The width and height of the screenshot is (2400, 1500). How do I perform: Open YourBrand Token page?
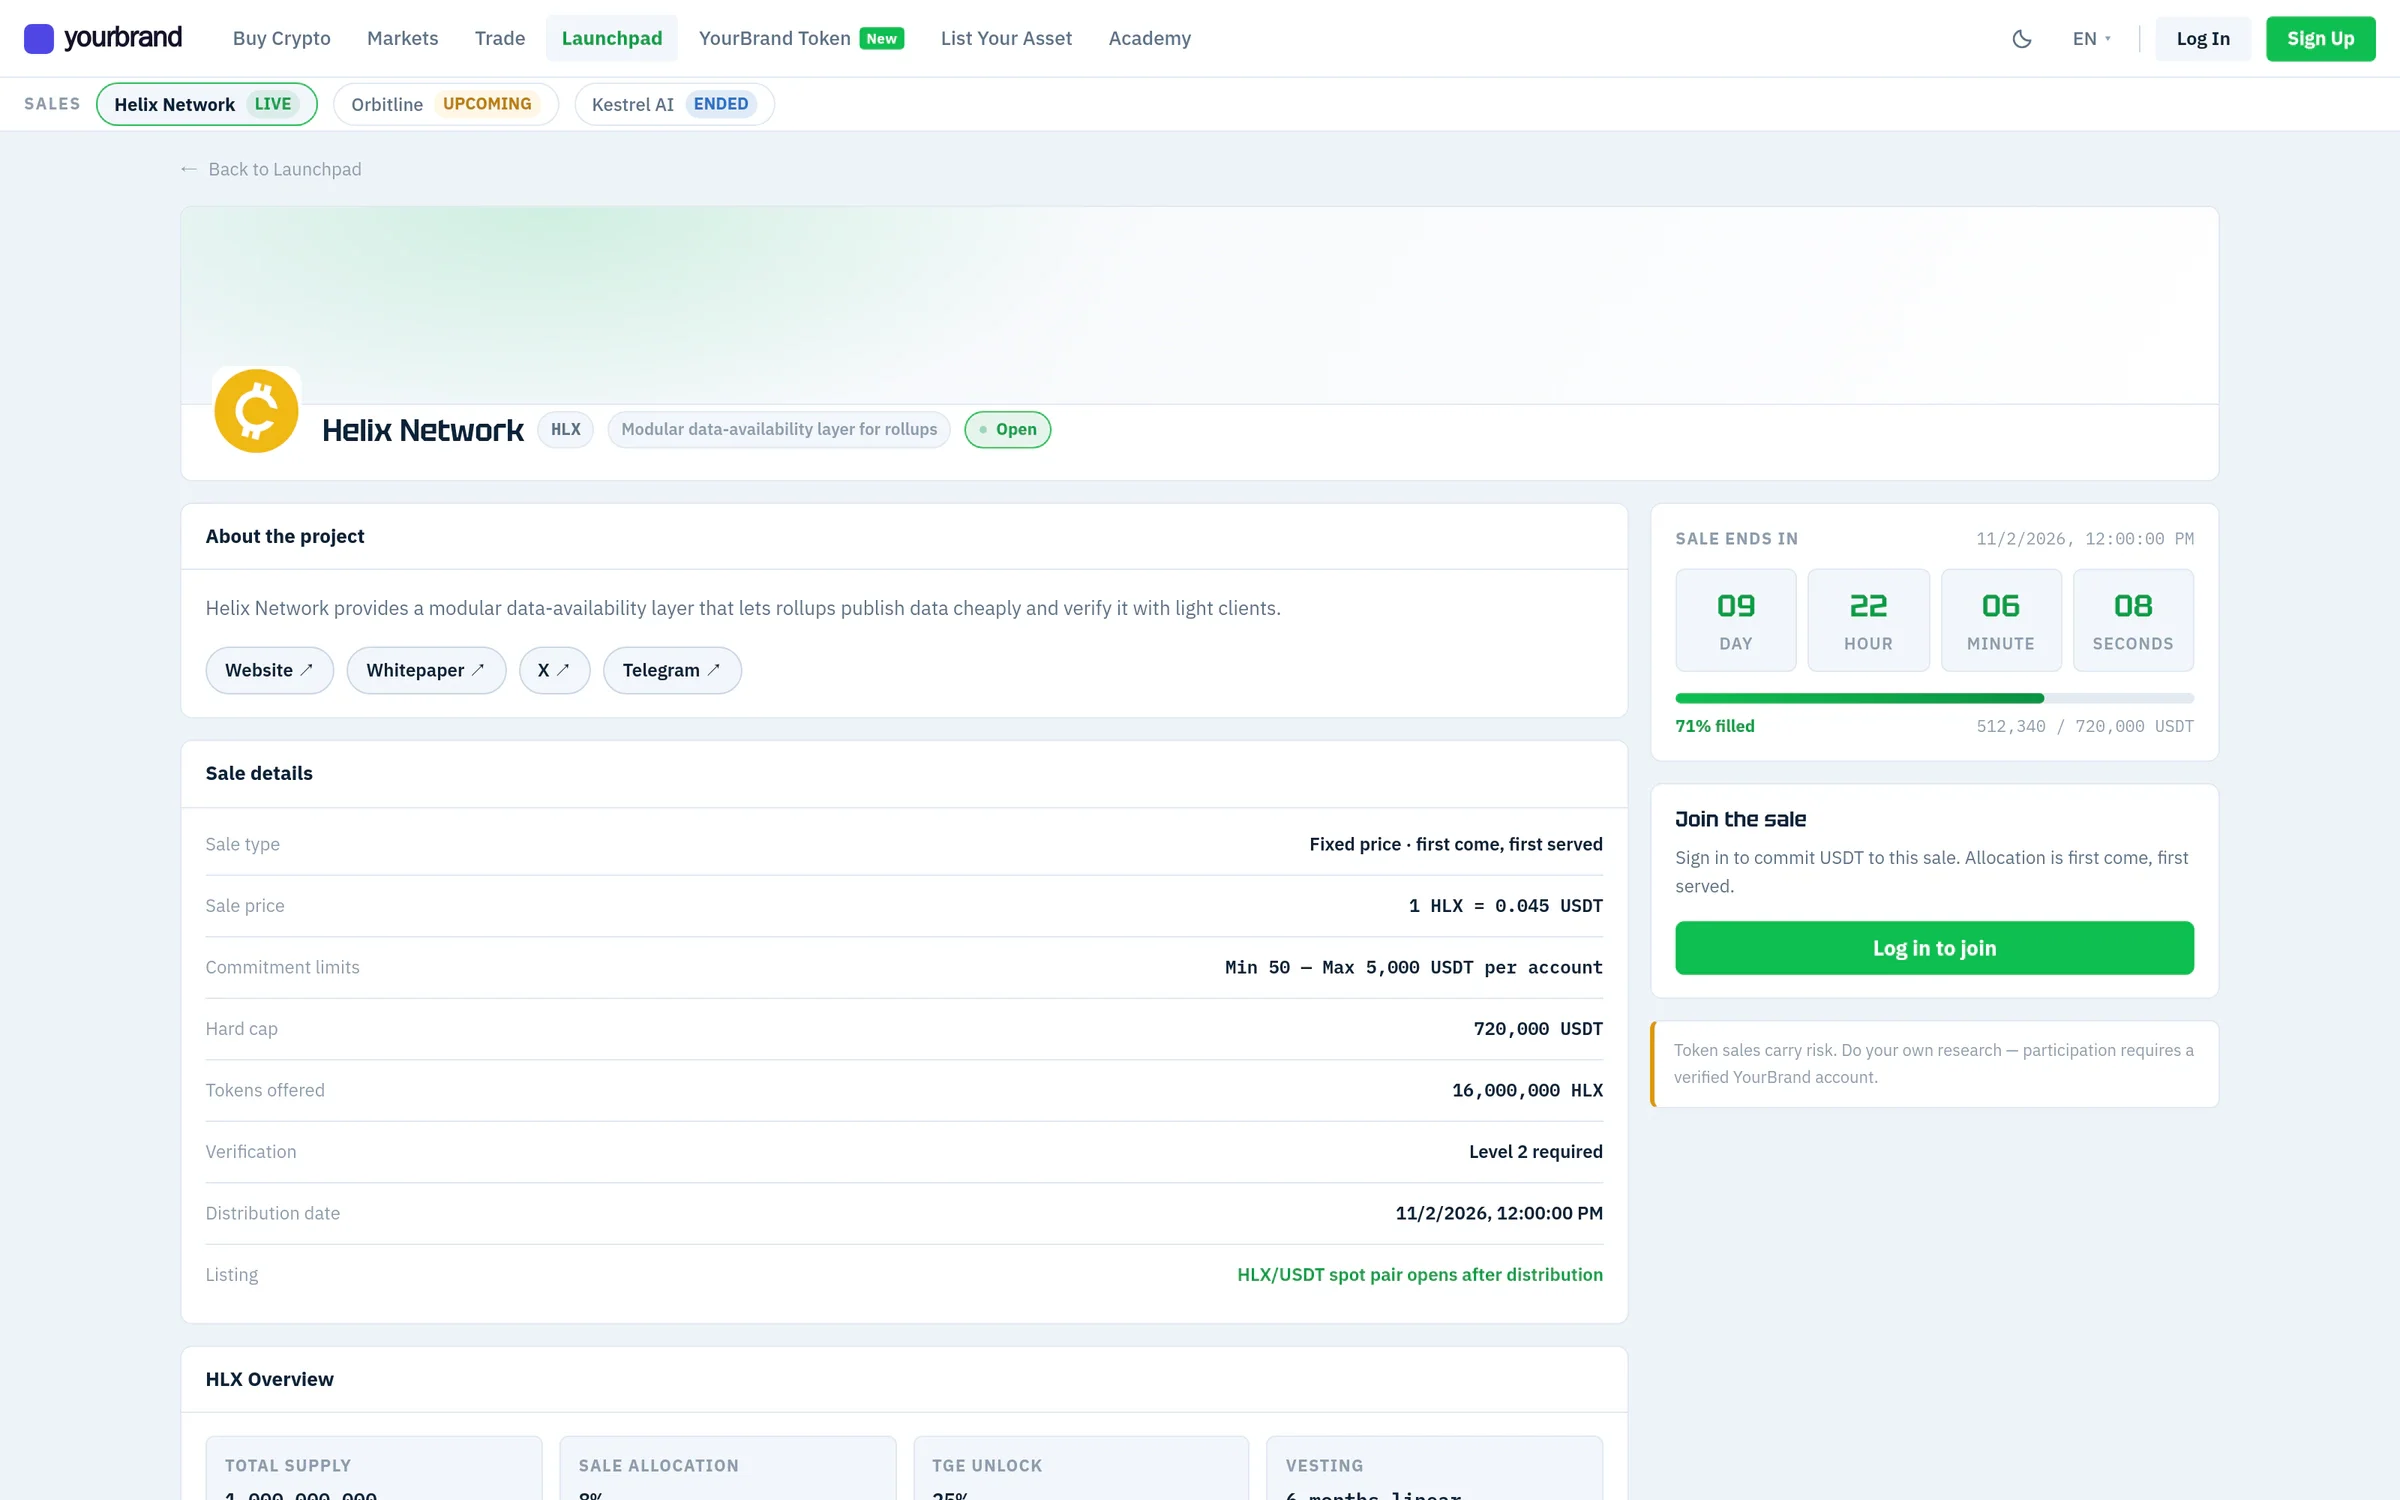774,38
